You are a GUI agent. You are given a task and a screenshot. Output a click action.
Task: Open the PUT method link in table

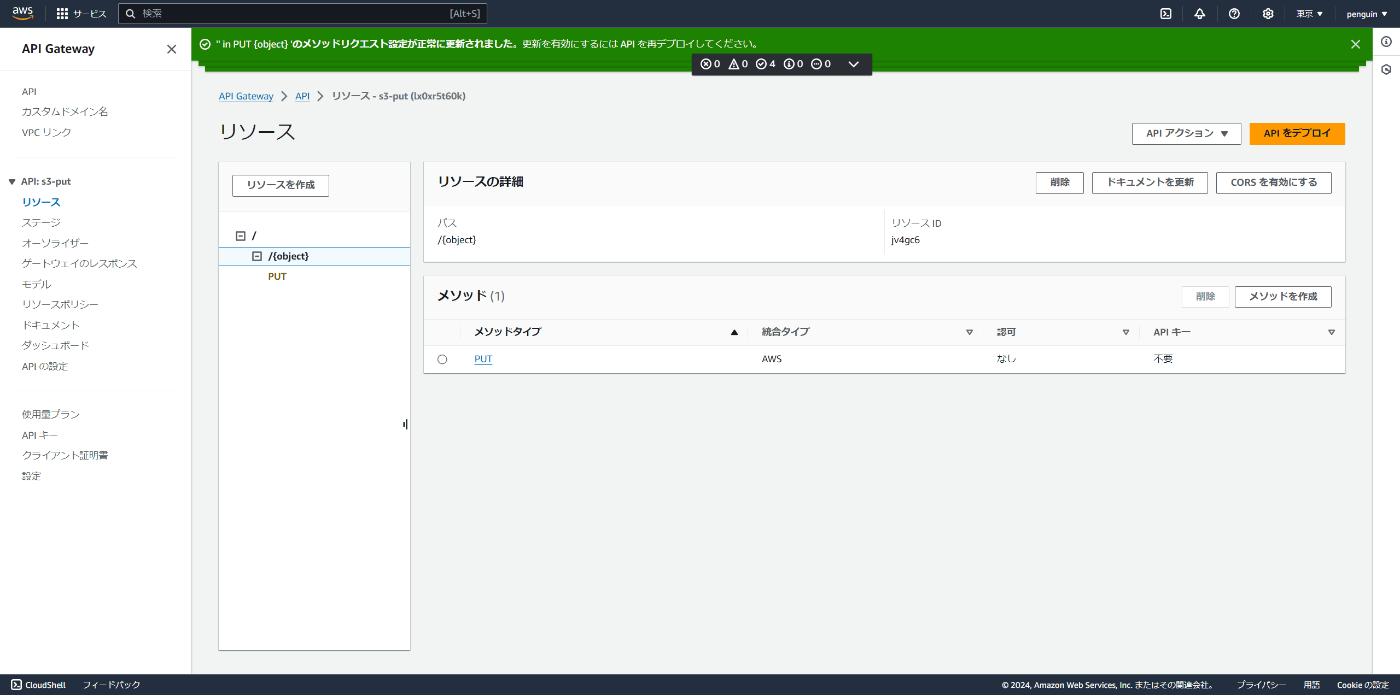483,359
